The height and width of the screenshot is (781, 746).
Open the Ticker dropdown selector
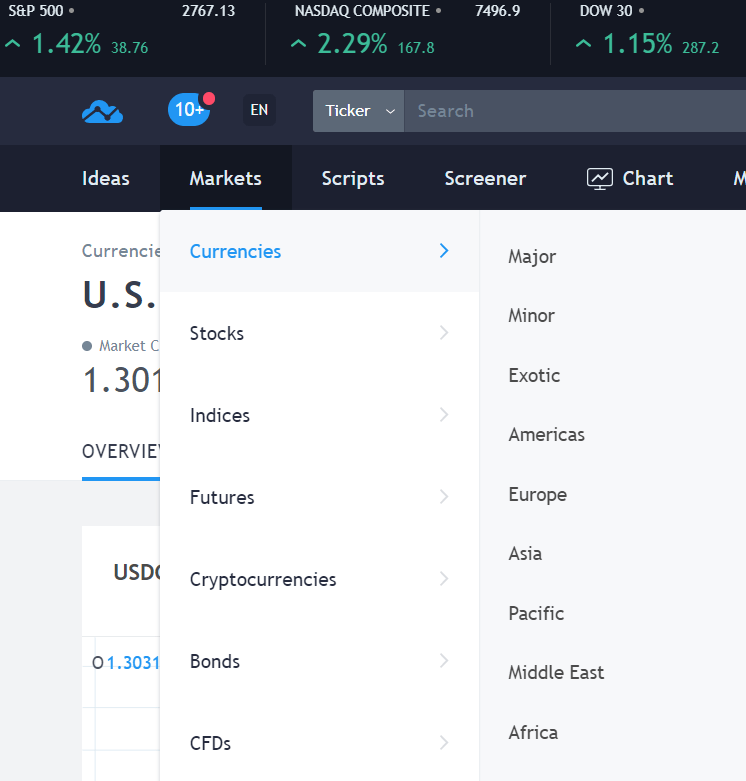(x=358, y=111)
